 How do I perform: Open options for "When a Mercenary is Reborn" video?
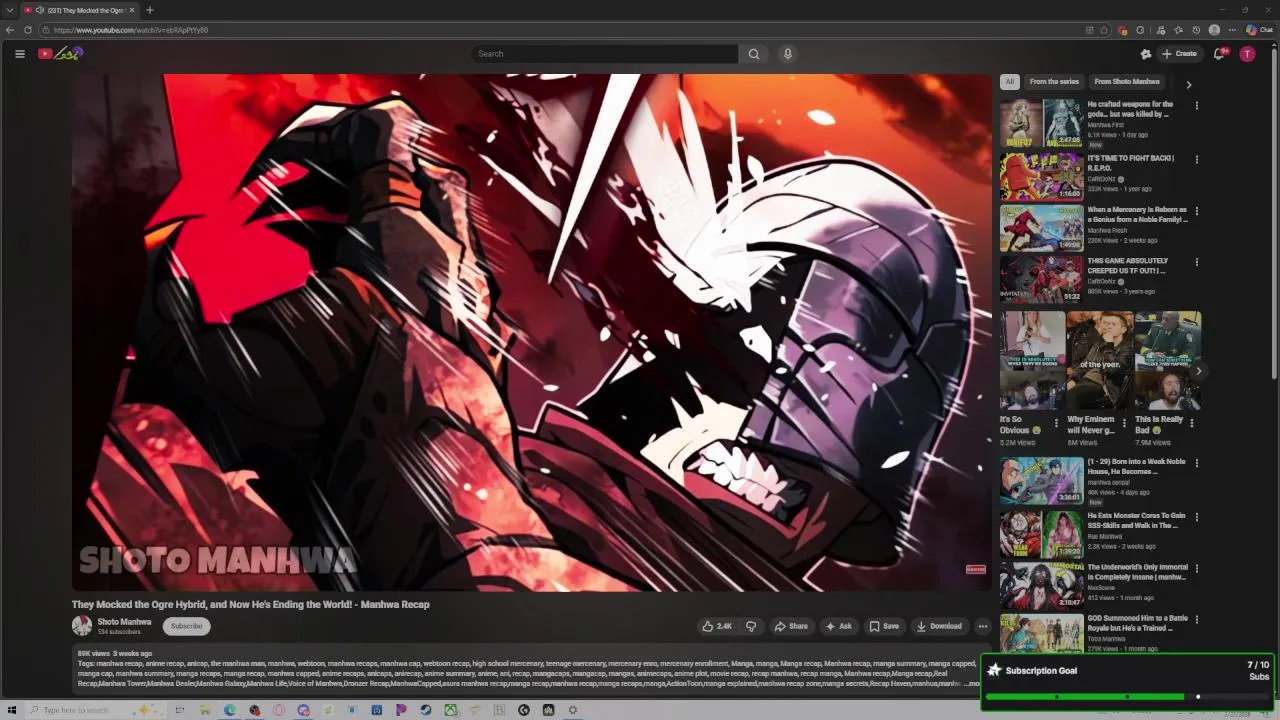1196,211
